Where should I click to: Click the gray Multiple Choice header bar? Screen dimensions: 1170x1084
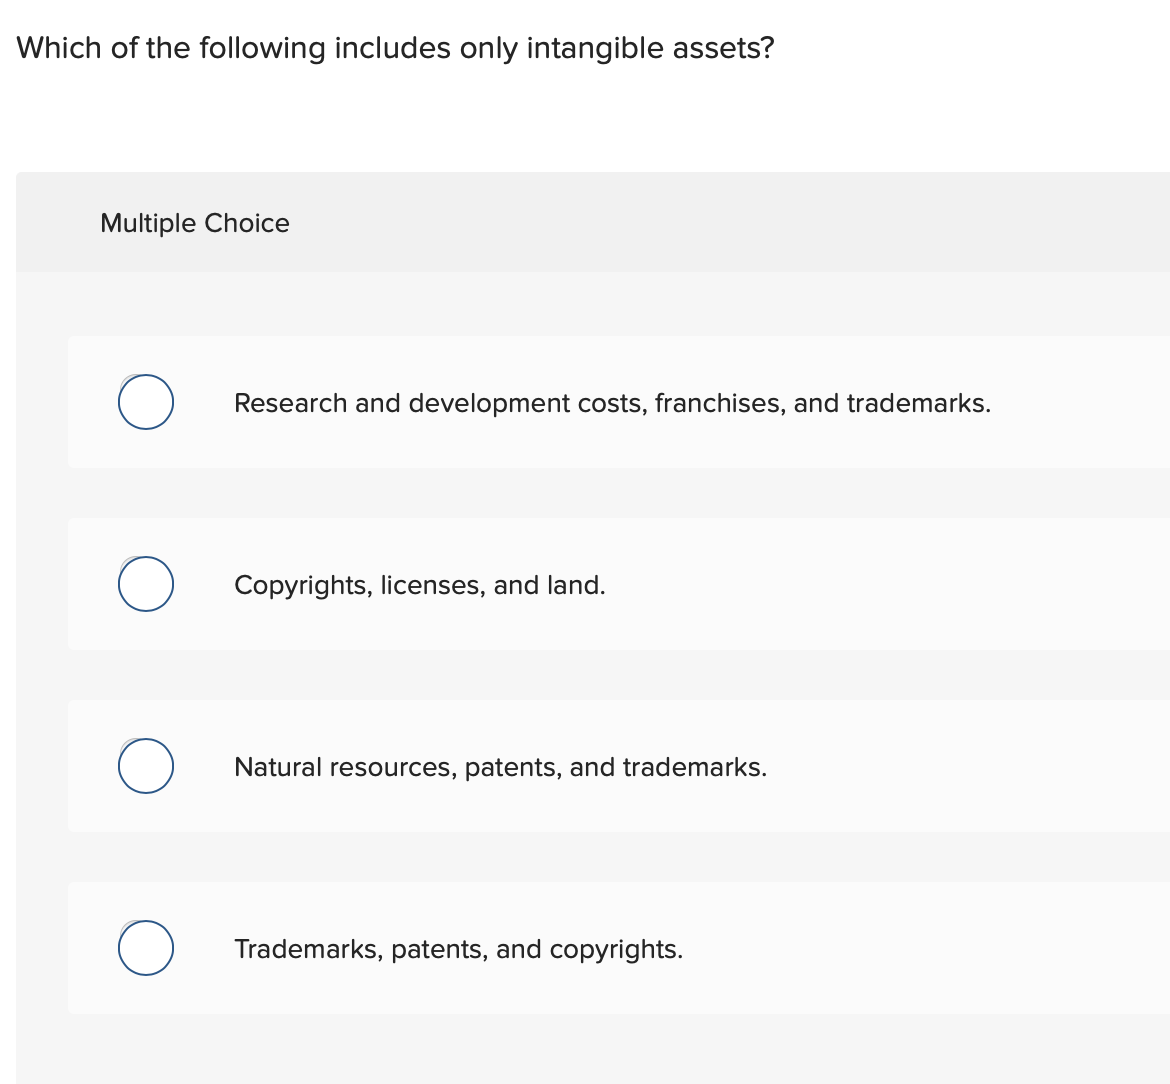pos(594,222)
